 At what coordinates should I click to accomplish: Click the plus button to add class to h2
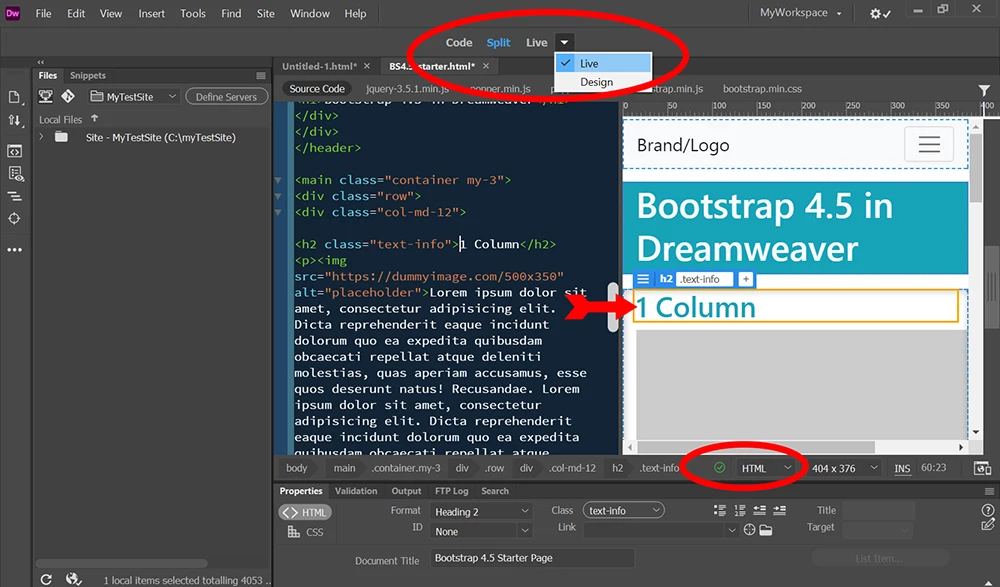(x=746, y=279)
